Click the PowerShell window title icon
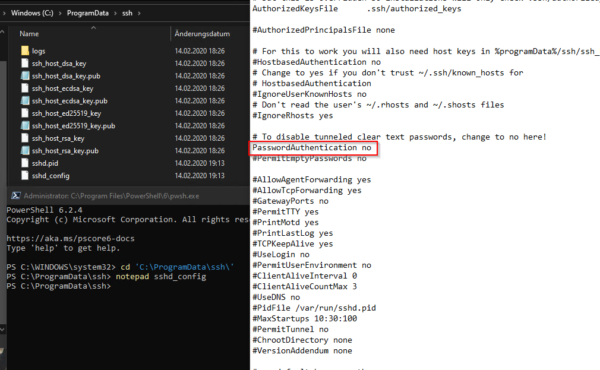Screen dimensions: 600x370 click(15, 196)
